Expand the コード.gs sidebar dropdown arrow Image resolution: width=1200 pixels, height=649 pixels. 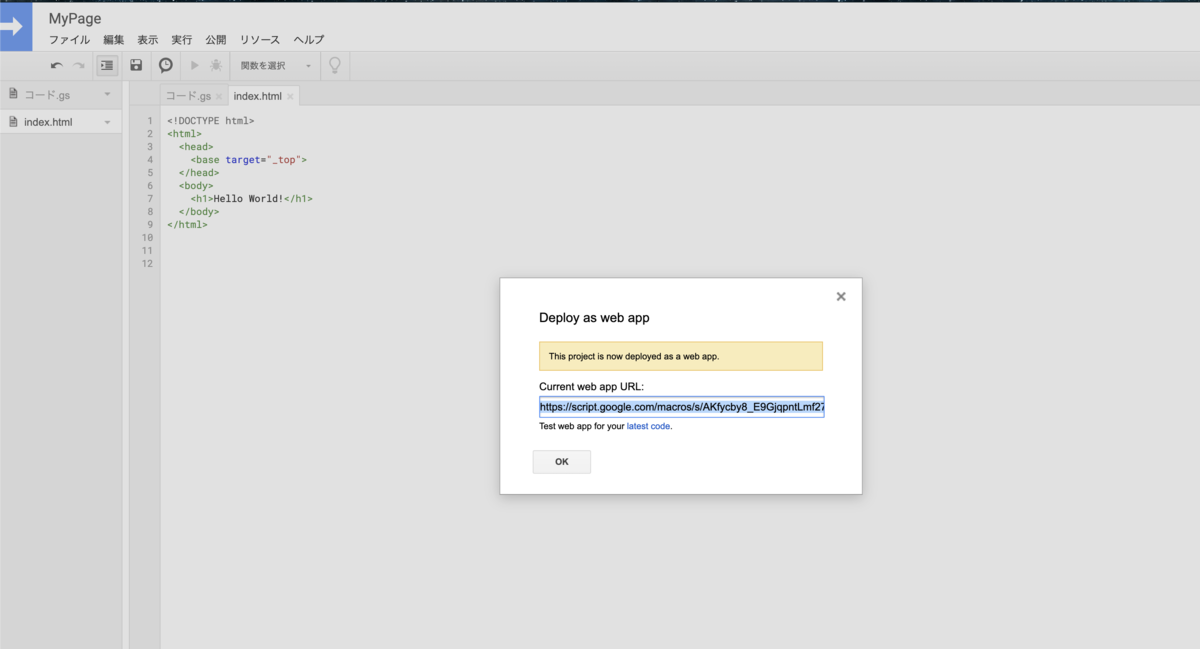107,94
